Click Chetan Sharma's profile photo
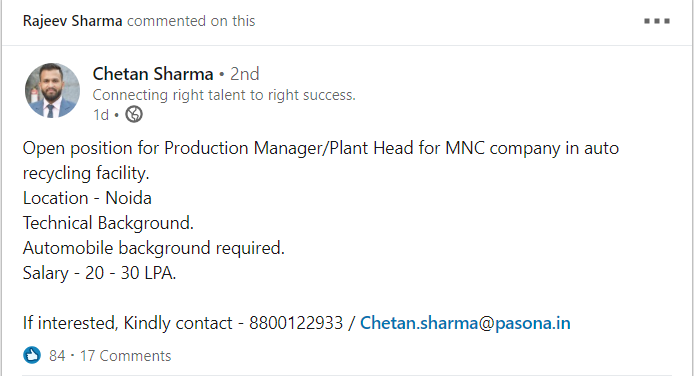 52,90
